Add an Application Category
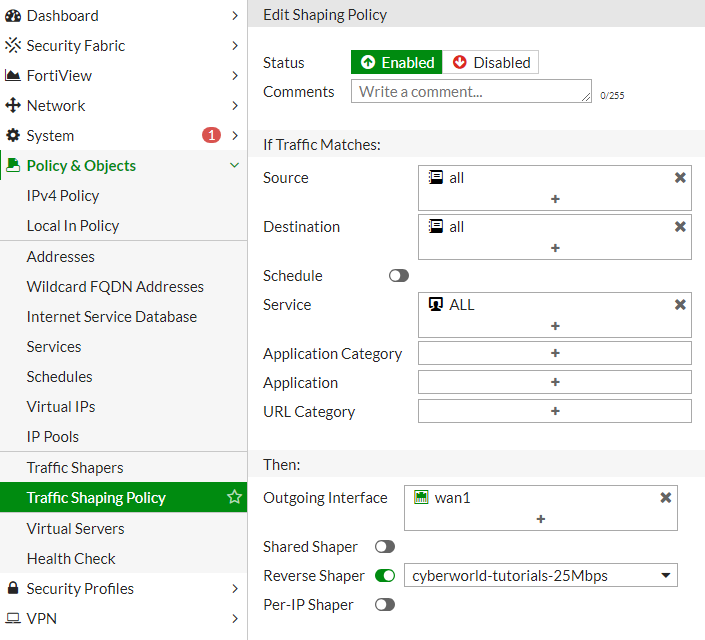705x640 pixels. [x=555, y=353]
